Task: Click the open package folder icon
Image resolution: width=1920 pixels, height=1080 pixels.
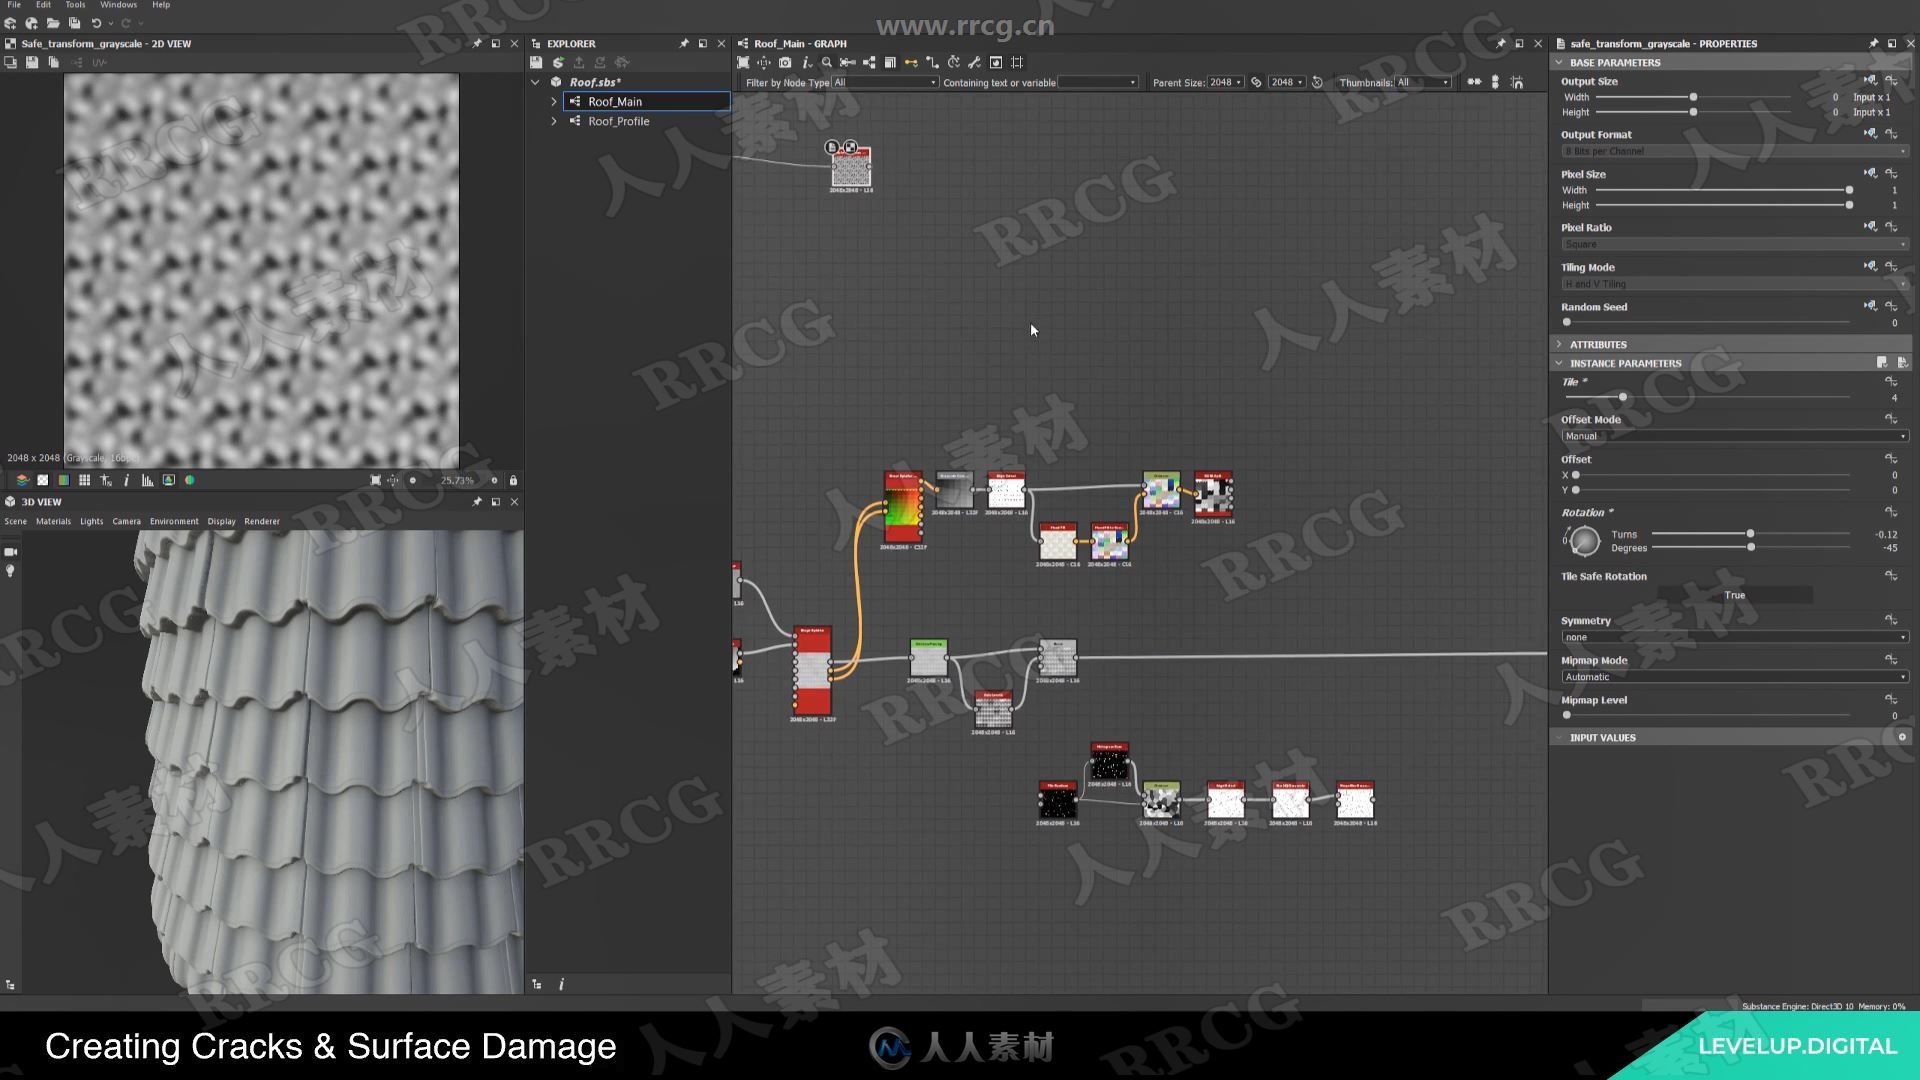Action: (53, 23)
